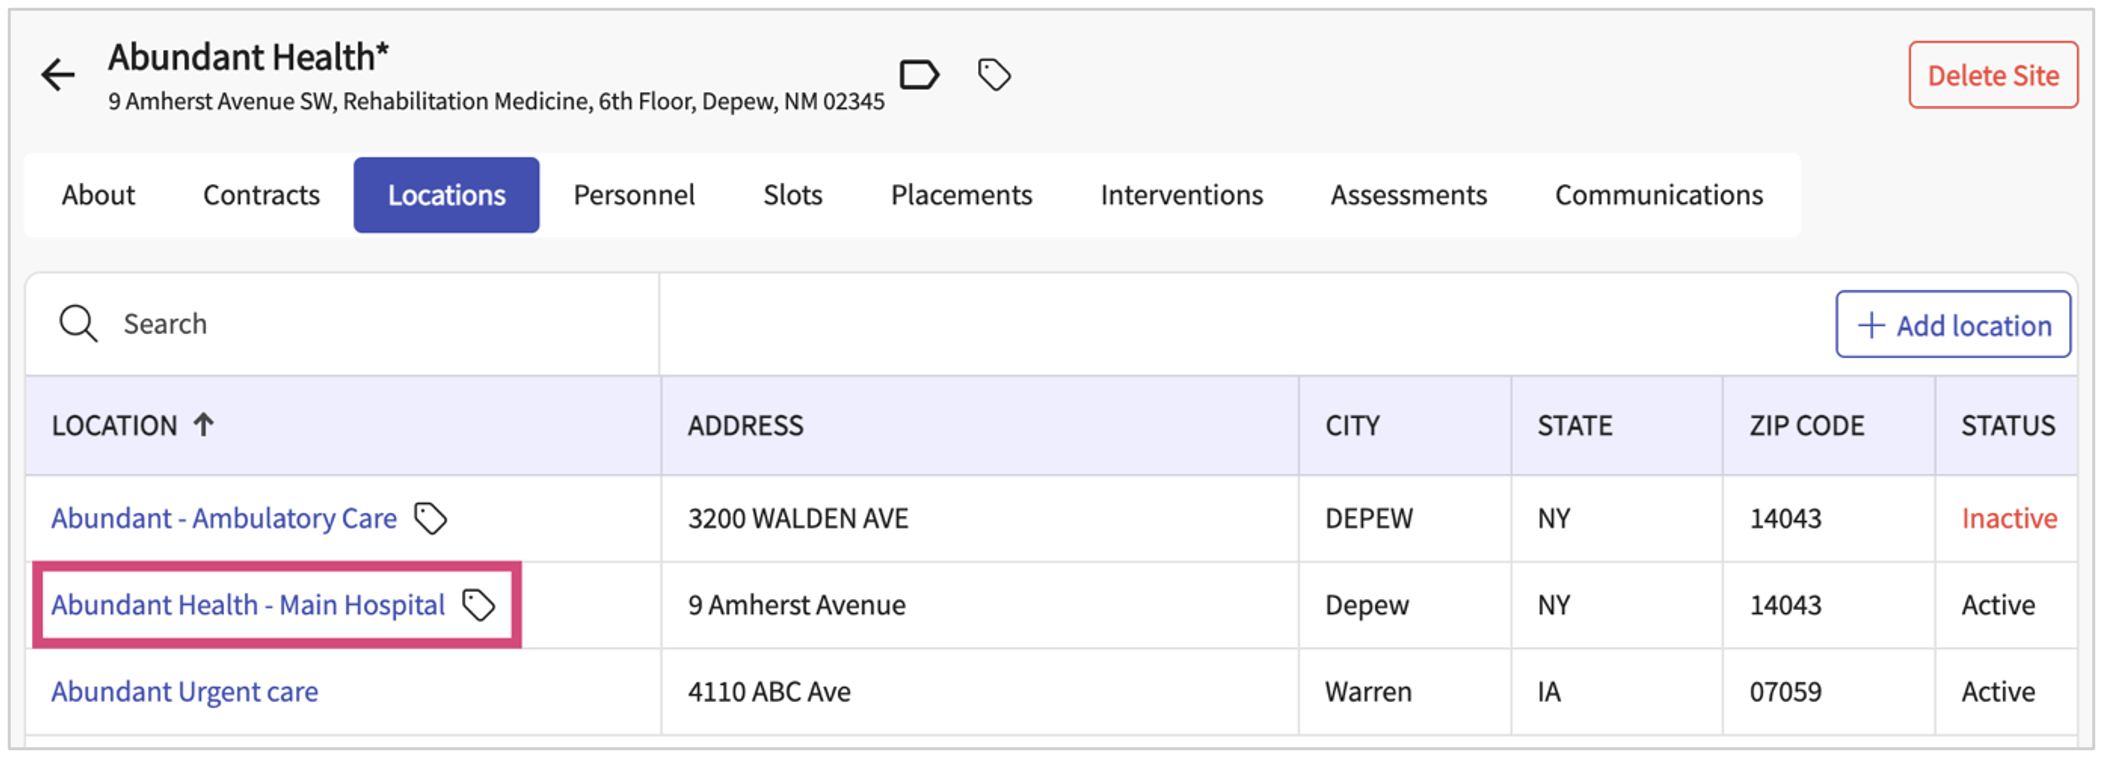
Task: Click the label icon next to site address
Action: [918, 75]
